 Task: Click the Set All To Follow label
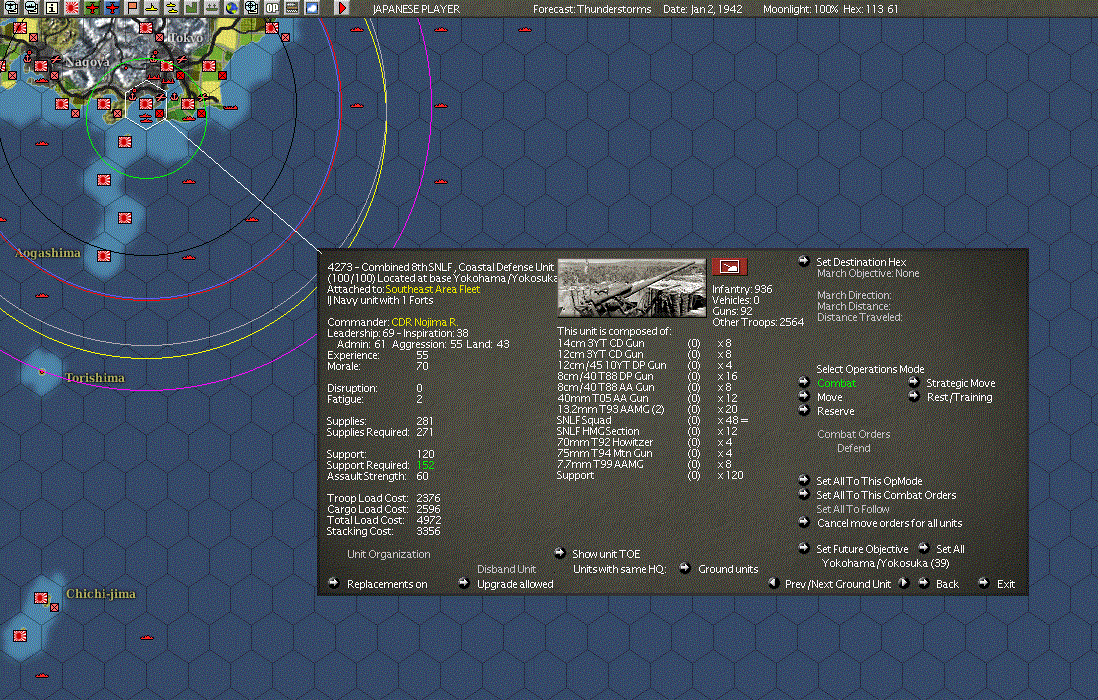tap(852, 509)
